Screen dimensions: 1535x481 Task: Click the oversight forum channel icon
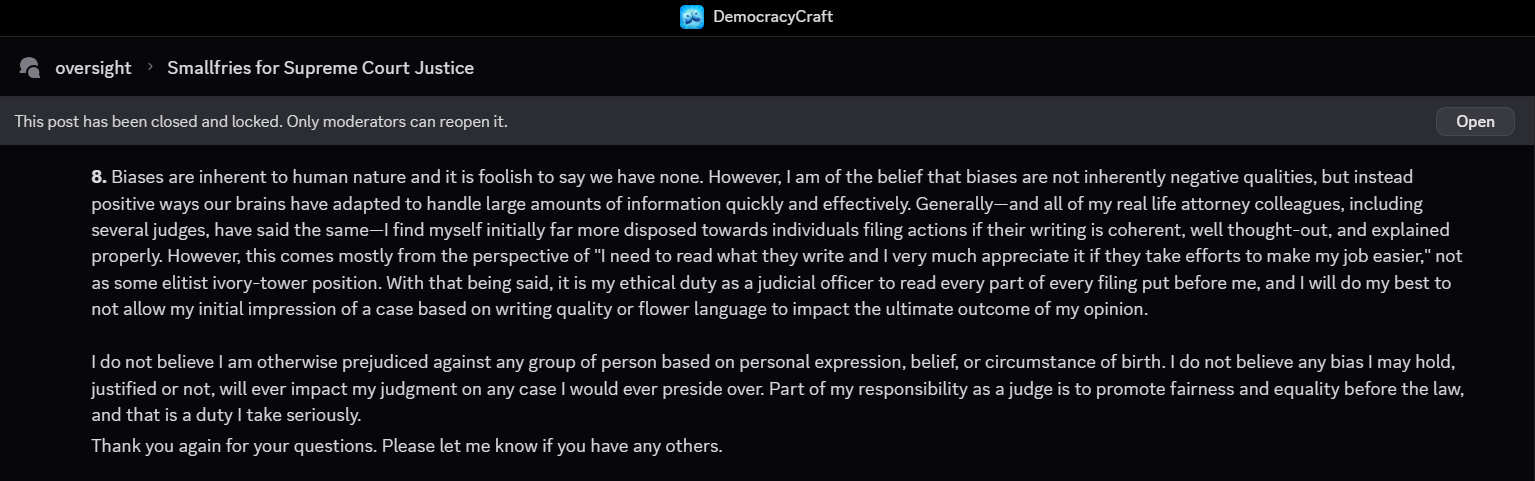click(x=30, y=68)
